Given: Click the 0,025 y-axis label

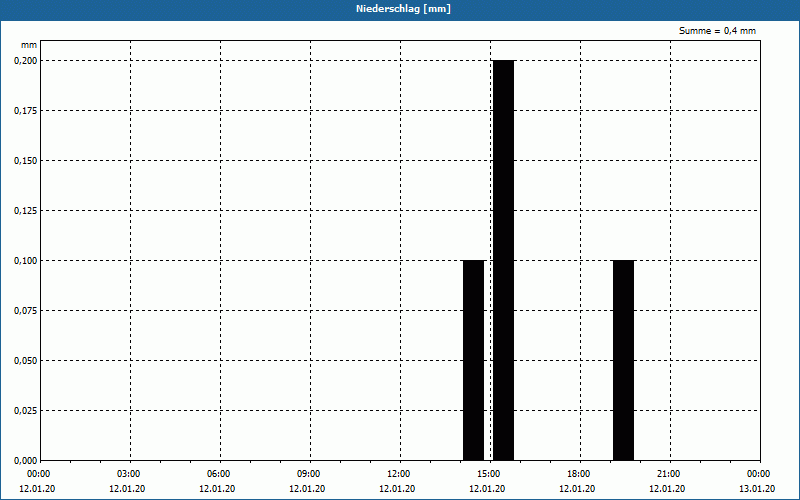Looking at the screenshot, I should click(x=26, y=411).
